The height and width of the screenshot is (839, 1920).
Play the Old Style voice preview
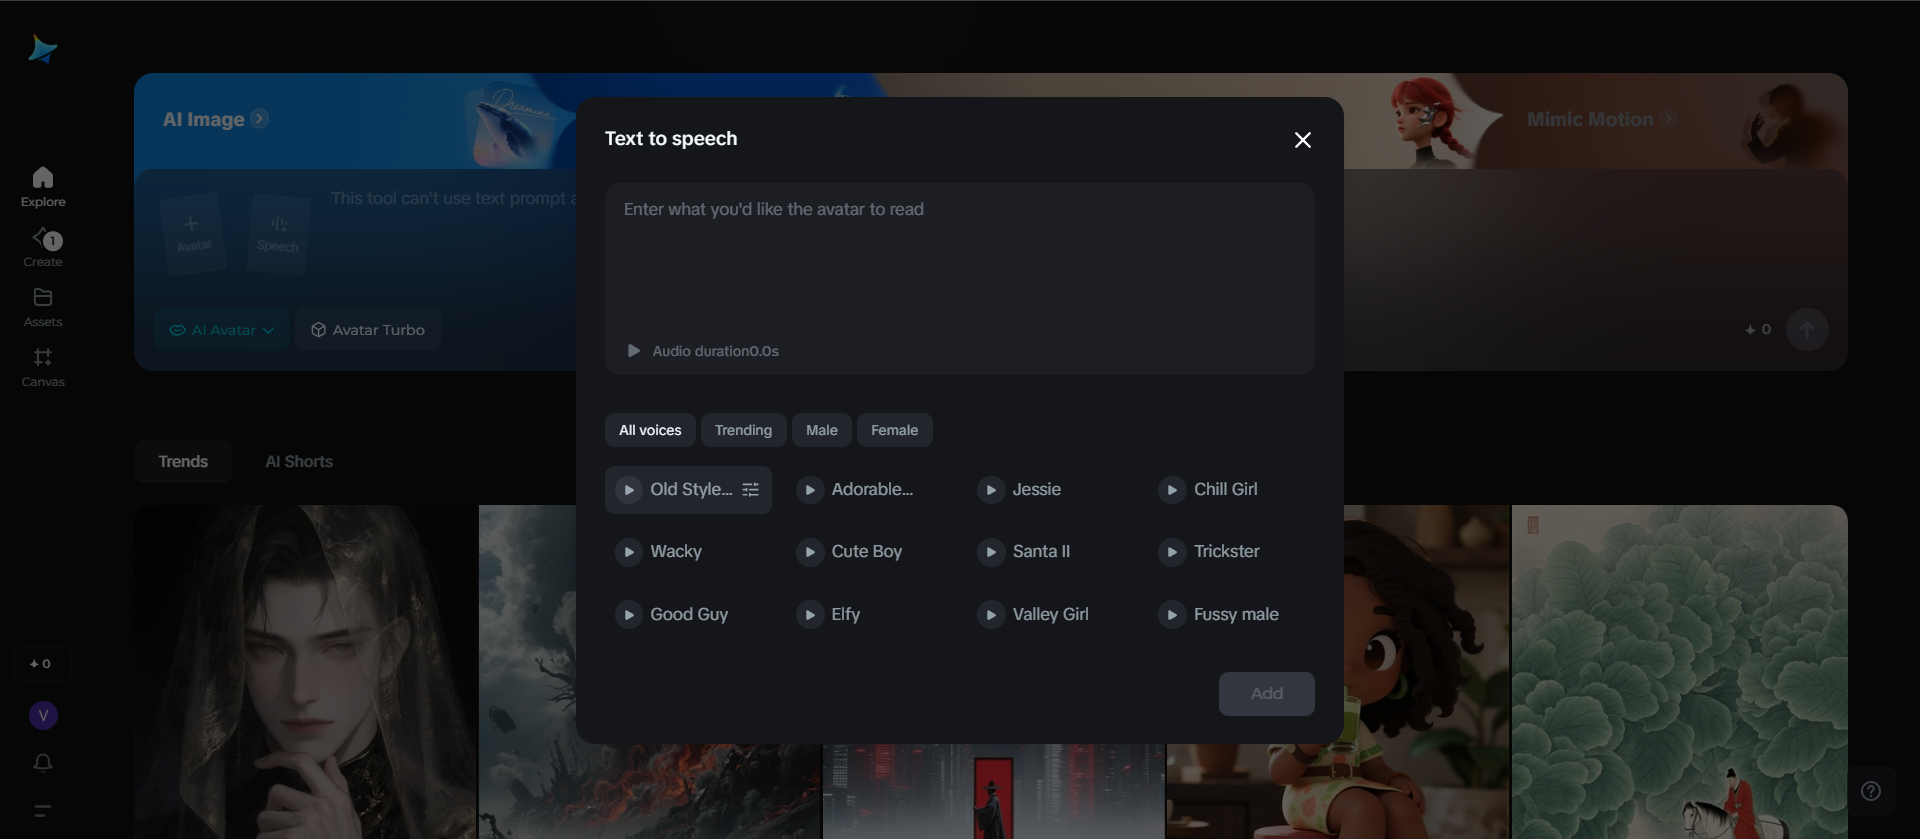(x=629, y=490)
